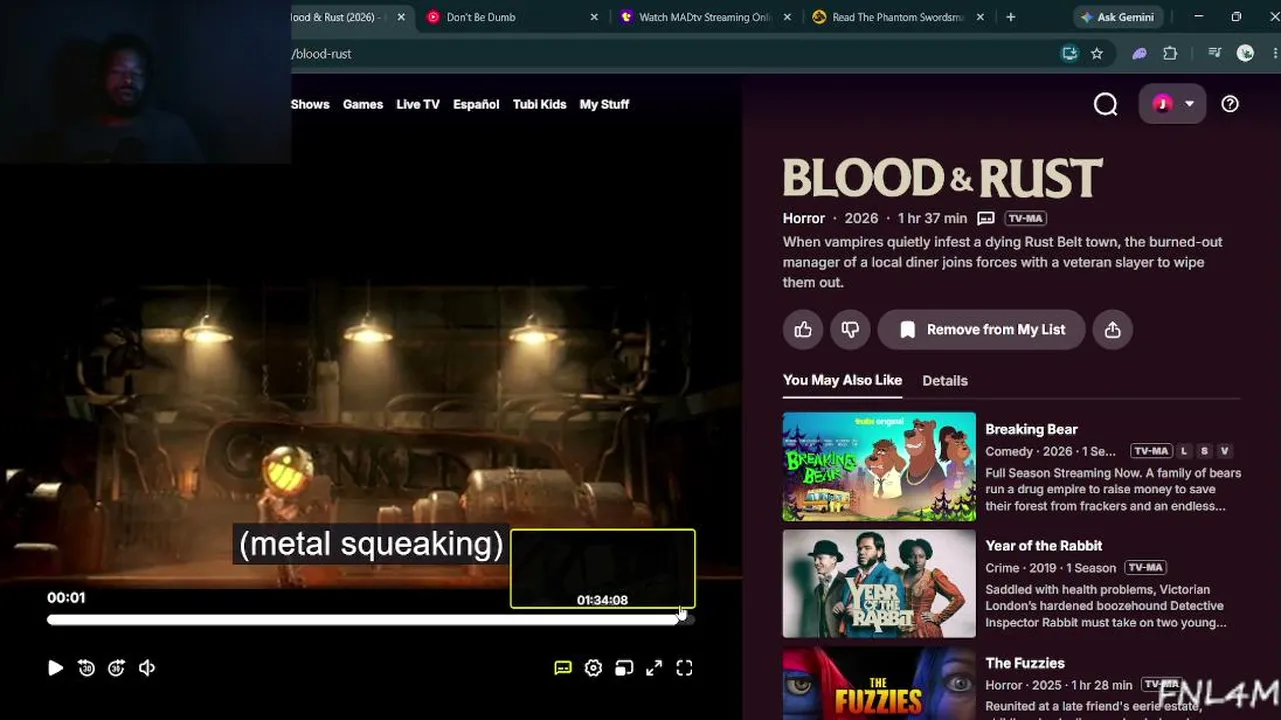Open the Year of the Rabbit title link
This screenshot has height=720, width=1281.
click(1044, 546)
